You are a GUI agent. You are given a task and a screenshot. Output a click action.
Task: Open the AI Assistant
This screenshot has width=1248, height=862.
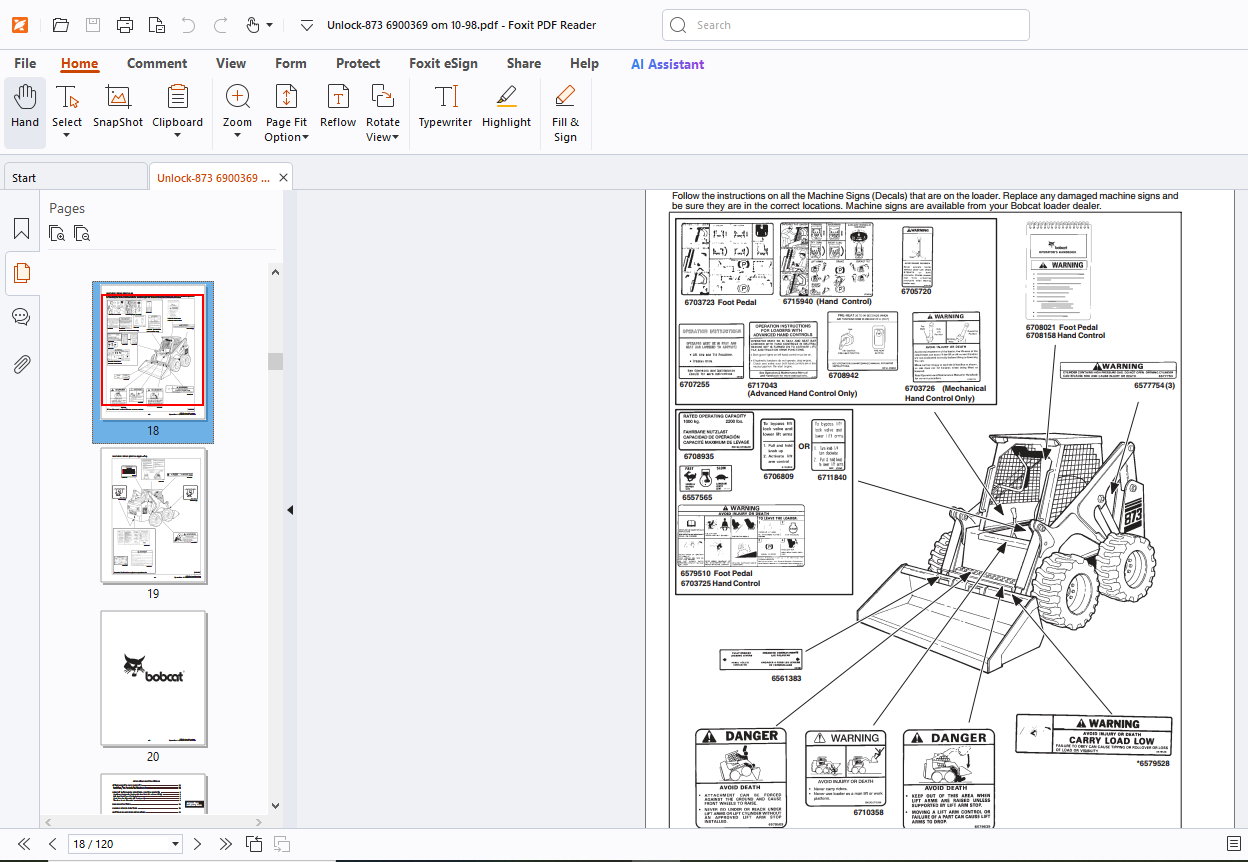click(x=667, y=64)
